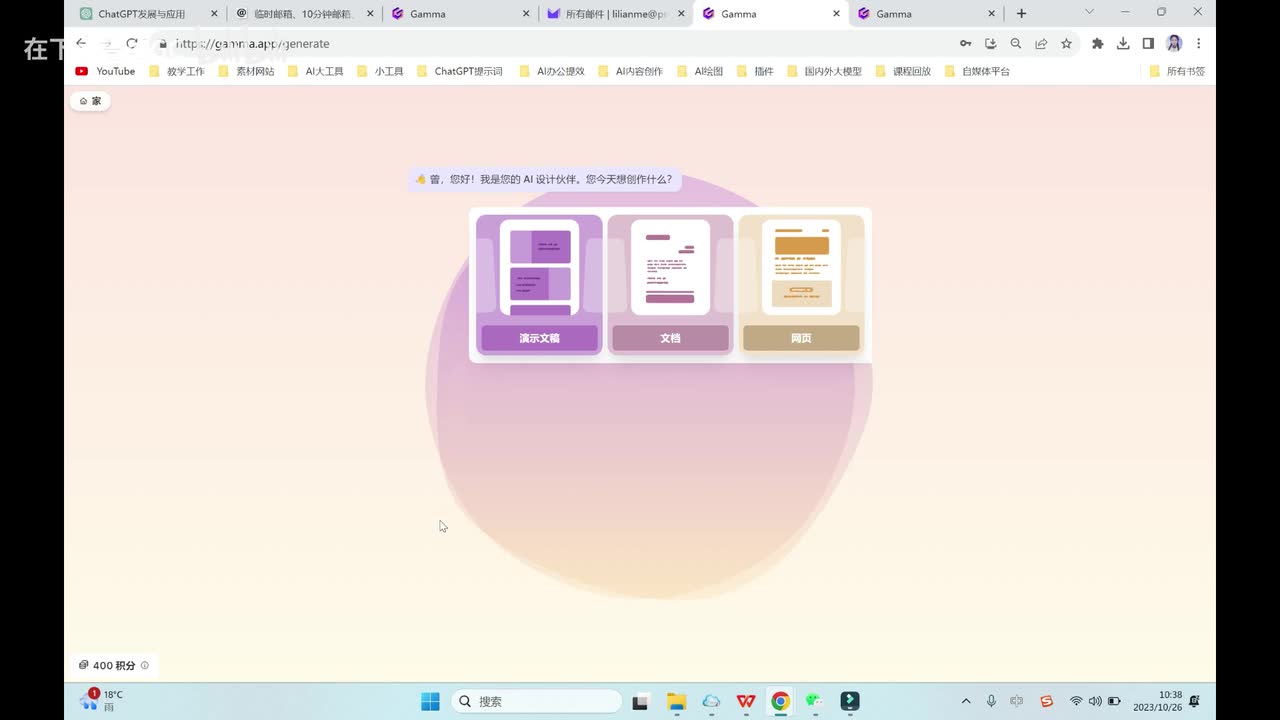Switch to ChatGPT发展与应用 tab
Viewport: 1280px width, 720px height.
[141, 14]
